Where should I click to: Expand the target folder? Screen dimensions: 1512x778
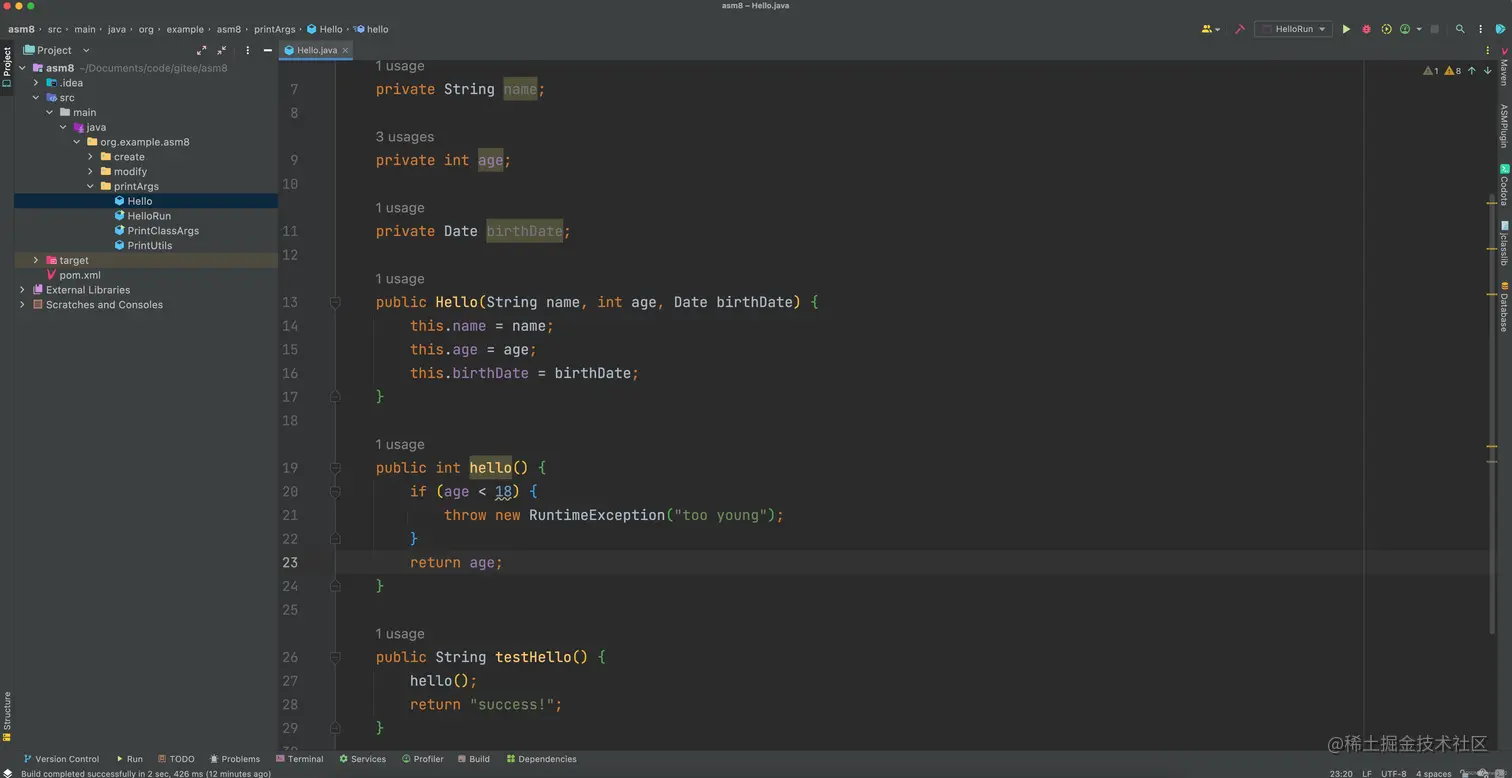click(x=36, y=260)
